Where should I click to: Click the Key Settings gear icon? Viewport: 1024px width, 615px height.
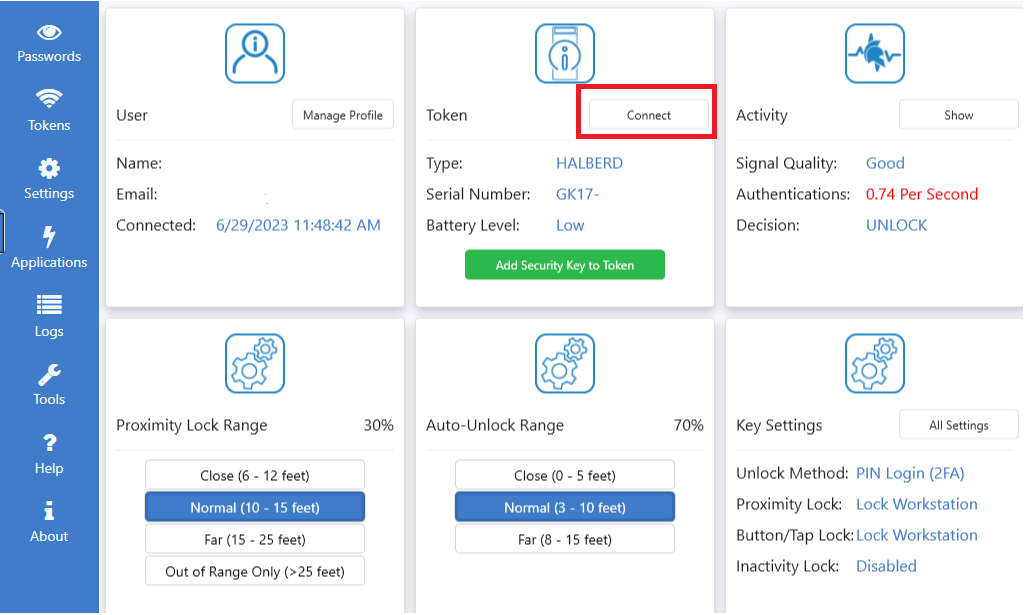(875, 362)
